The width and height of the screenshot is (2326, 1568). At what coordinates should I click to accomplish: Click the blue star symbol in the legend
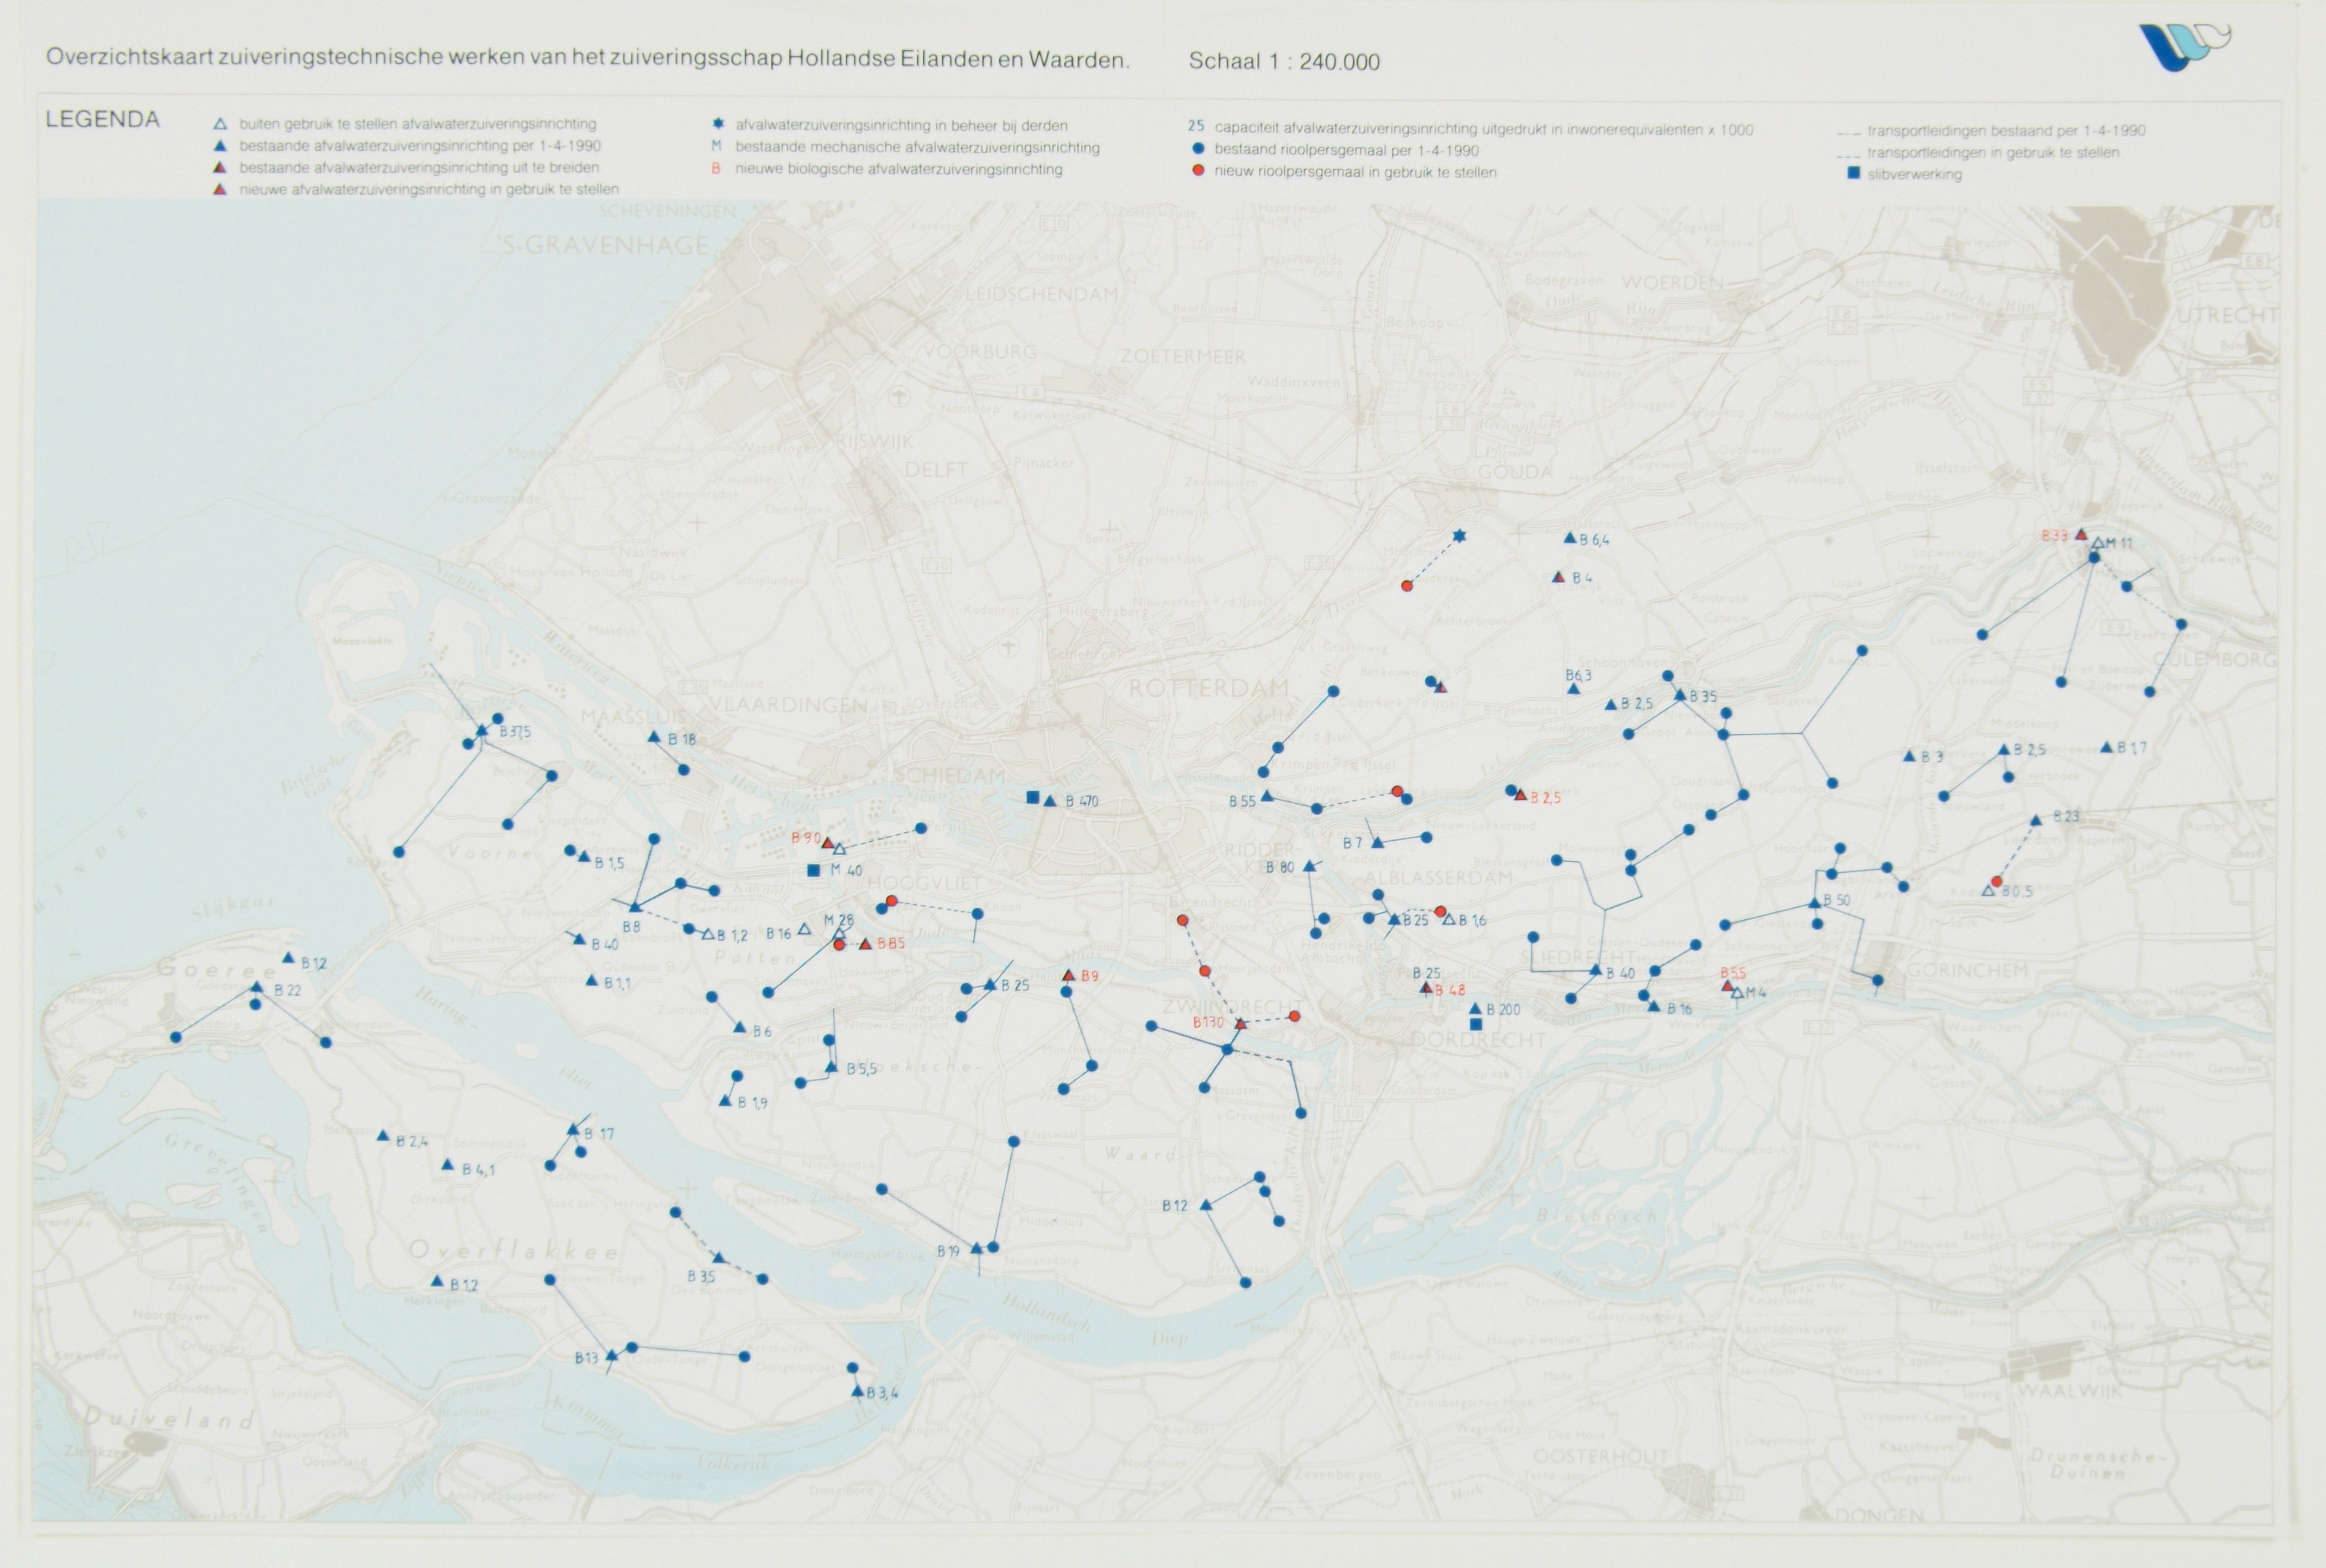point(717,125)
